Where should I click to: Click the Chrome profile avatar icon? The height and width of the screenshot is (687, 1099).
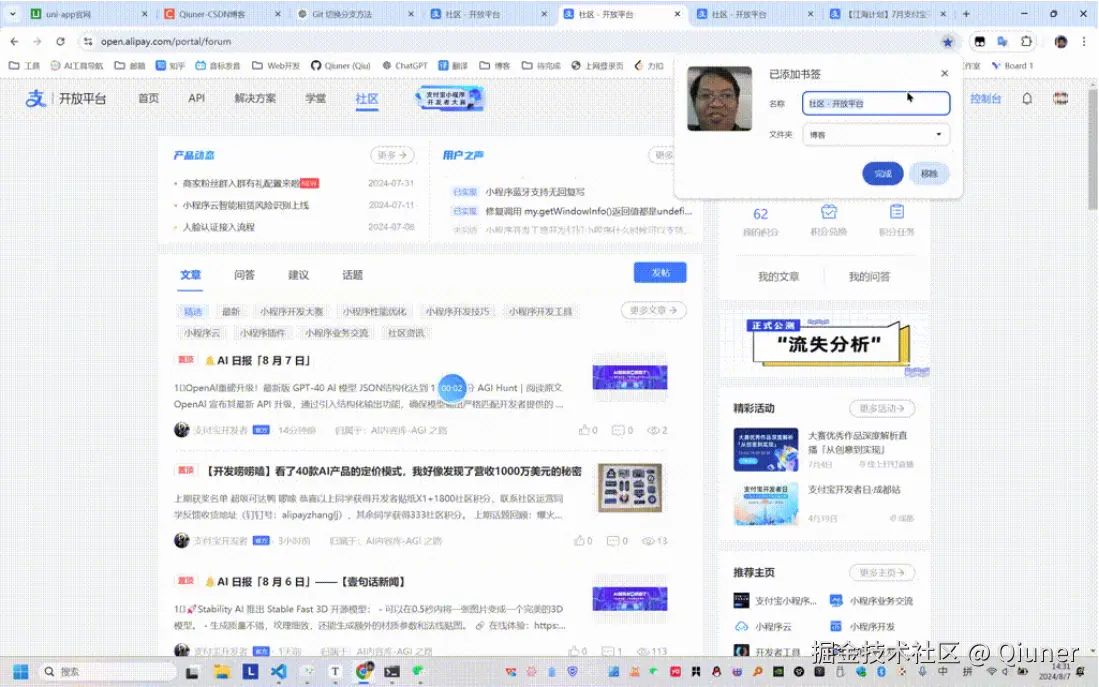(1061, 42)
